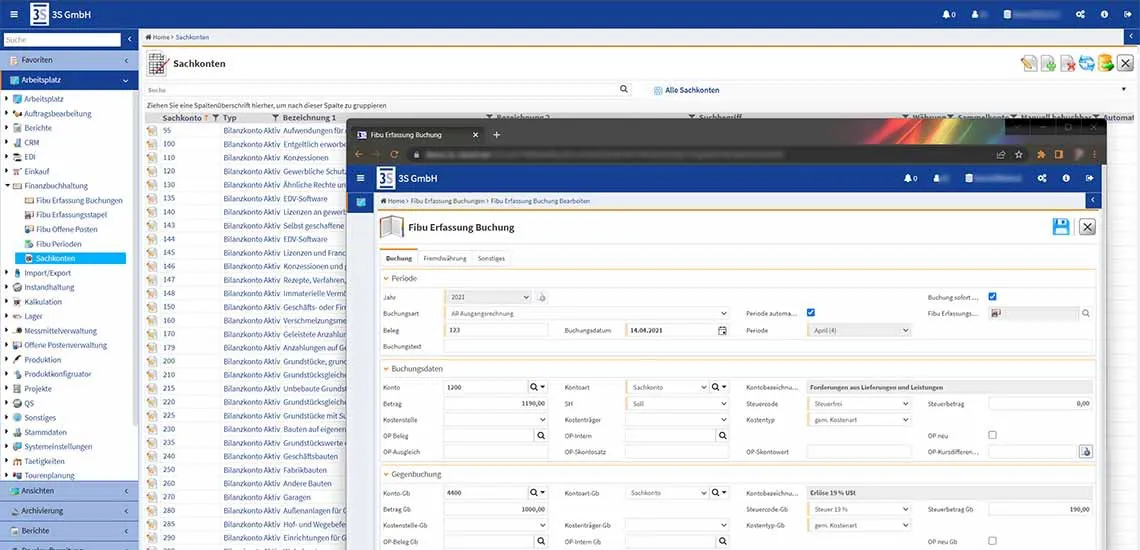Open the calendar picker for Buchungsdatum
The width and height of the screenshot is (1140, 550).
pyautogui.click(x=721, y=330)
